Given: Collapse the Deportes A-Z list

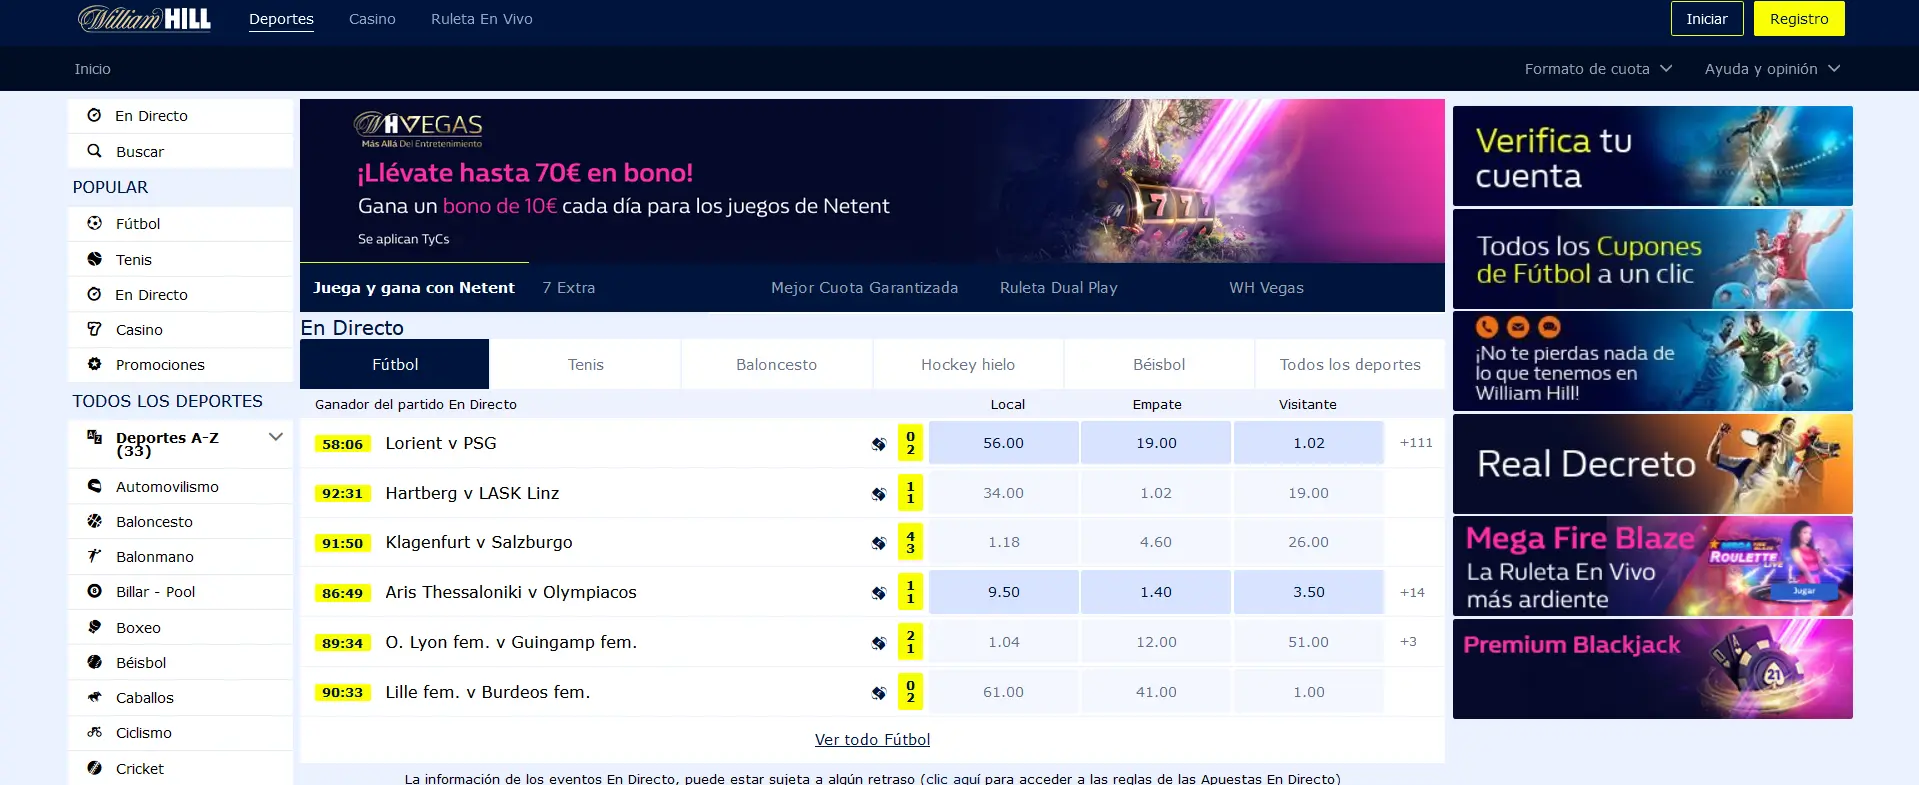Looking at the screenshot, I should tap(276, 437).
